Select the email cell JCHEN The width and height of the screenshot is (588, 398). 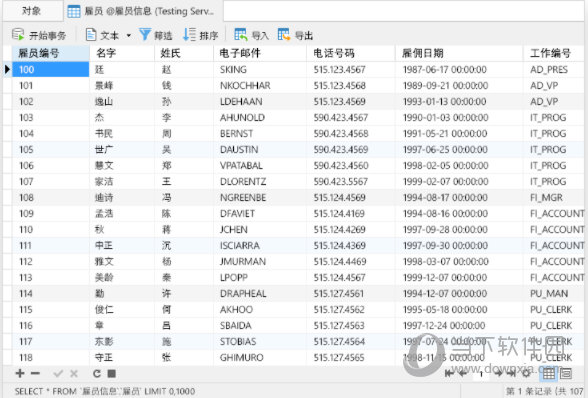point(260,230)
